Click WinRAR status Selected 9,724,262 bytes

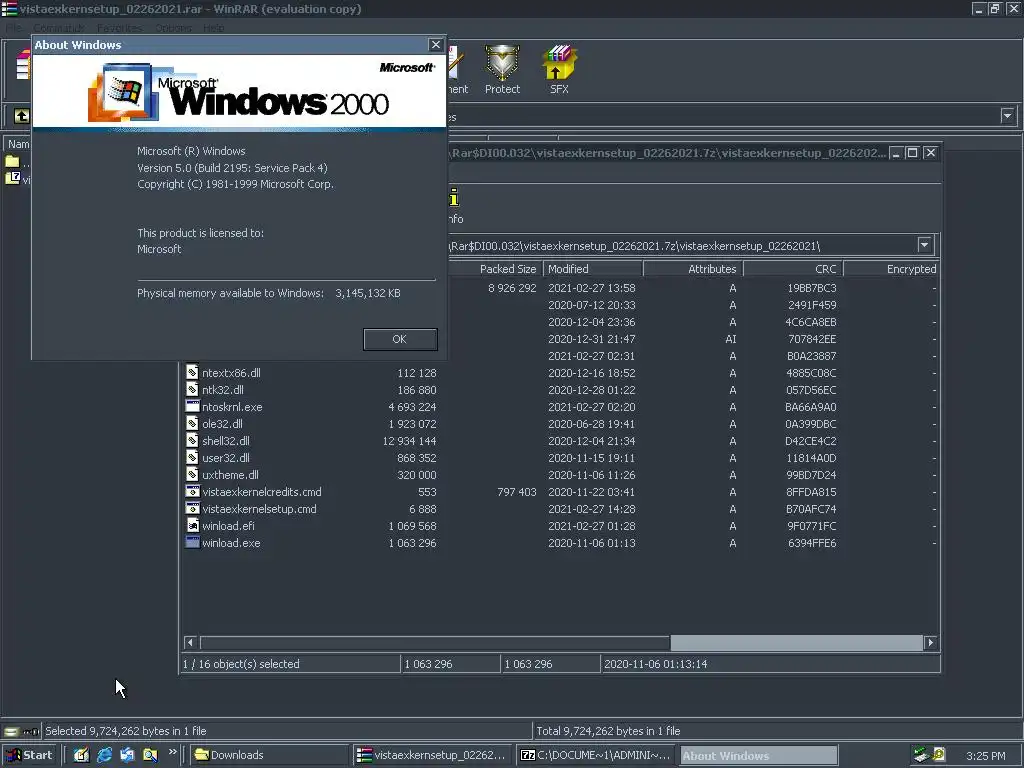coord(125,731)
